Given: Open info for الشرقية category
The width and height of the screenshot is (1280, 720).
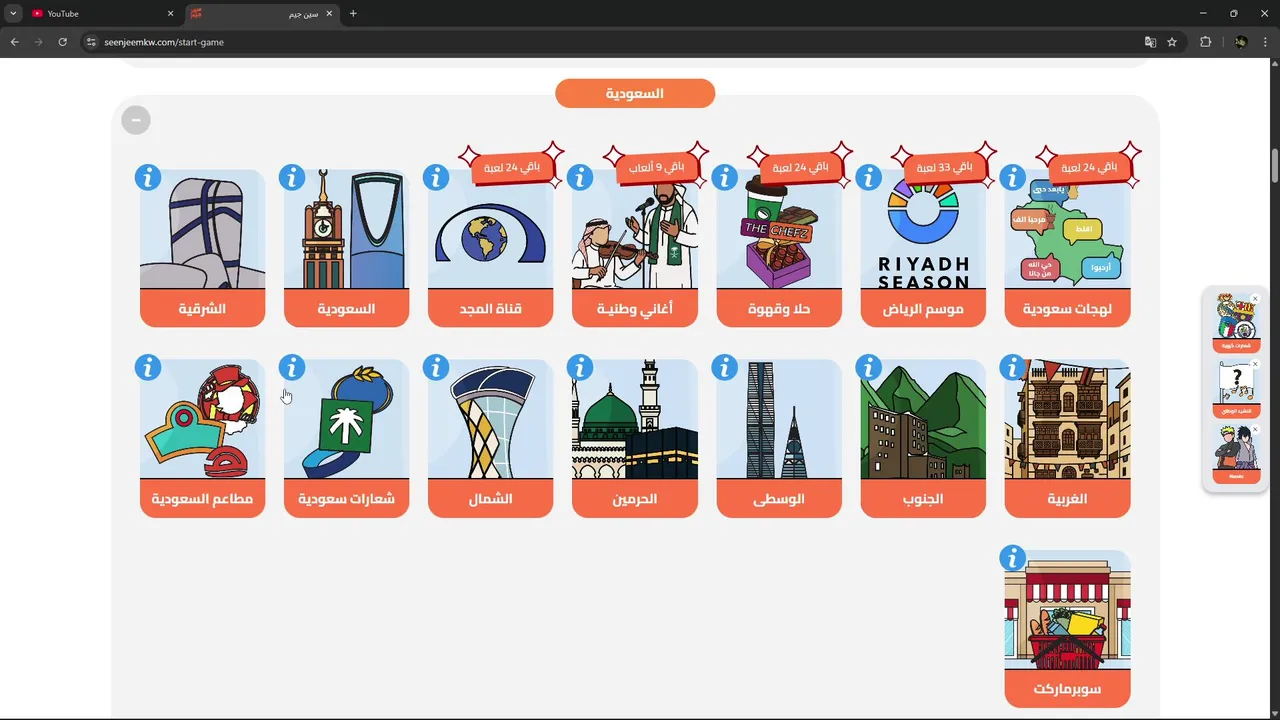Looking at the screenshot, I should [148, 178].
